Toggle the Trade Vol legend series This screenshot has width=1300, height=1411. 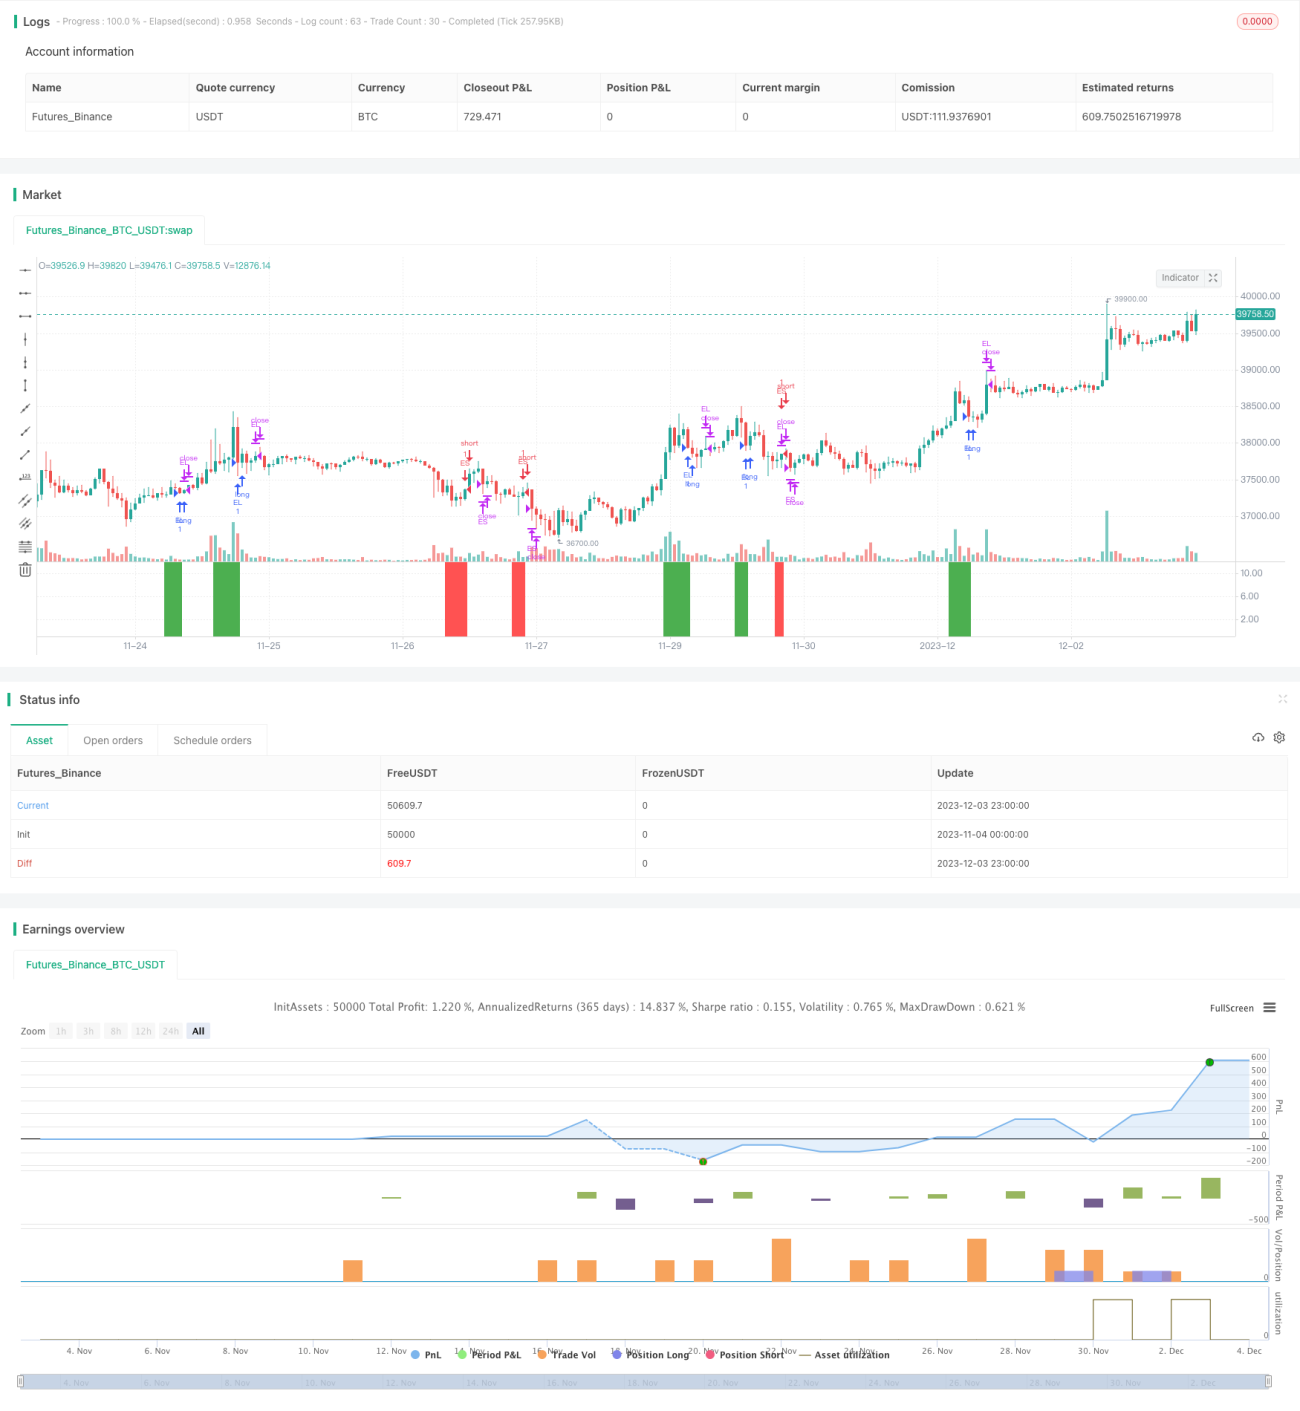[566, 1355]
